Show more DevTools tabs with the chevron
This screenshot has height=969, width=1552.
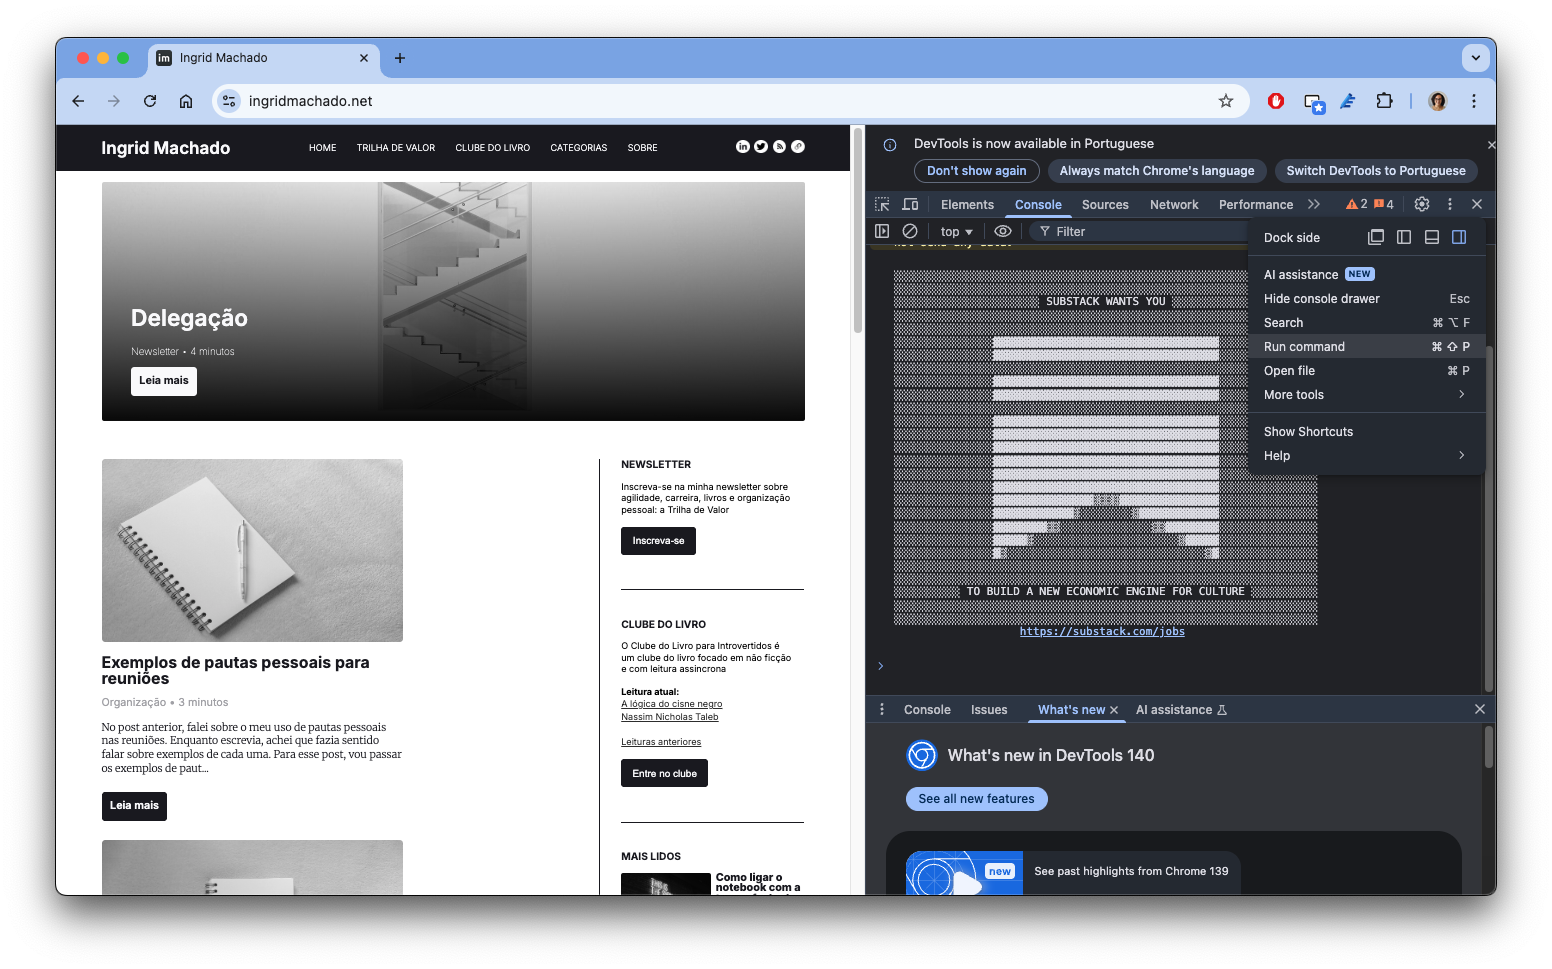(x=1314, y=204)
